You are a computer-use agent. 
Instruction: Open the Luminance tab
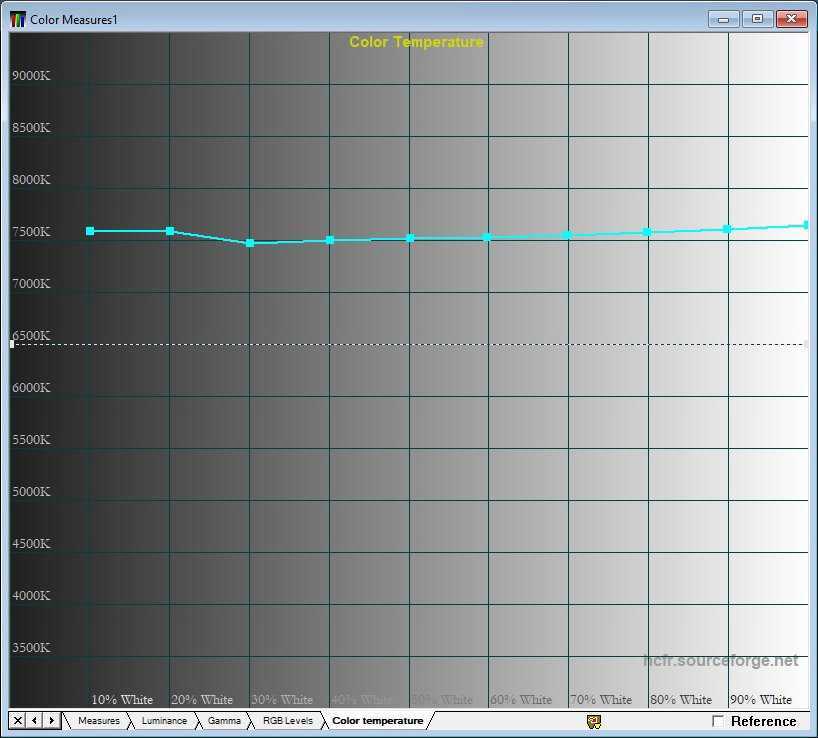[163, 721]
